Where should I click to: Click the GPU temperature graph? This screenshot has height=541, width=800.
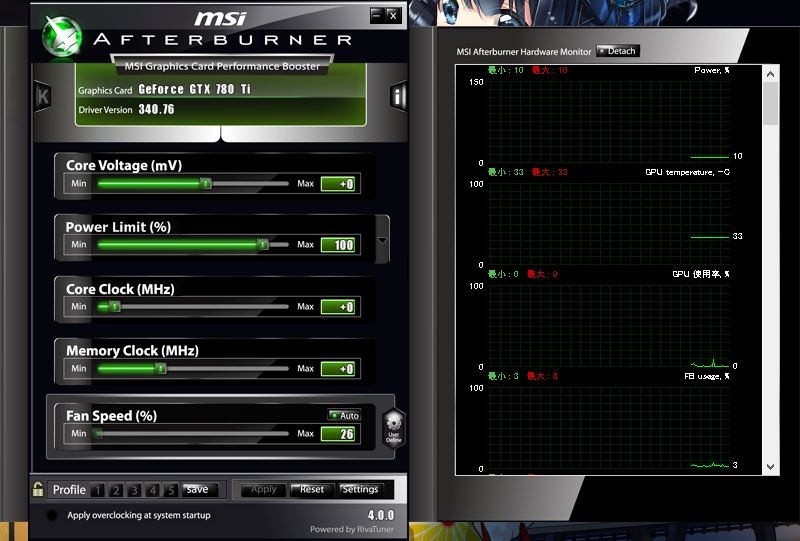point(609,224)
